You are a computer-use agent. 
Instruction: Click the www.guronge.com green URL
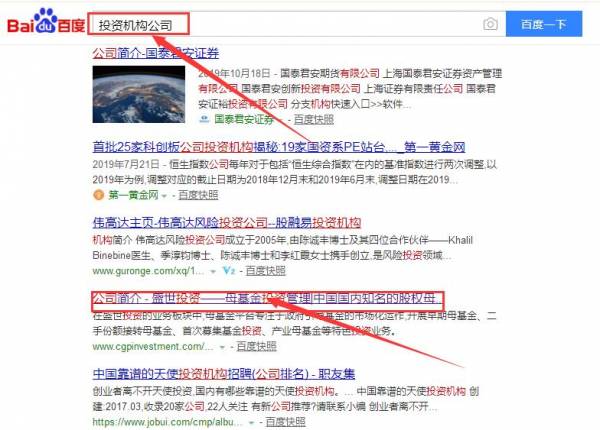pos(148,271)
